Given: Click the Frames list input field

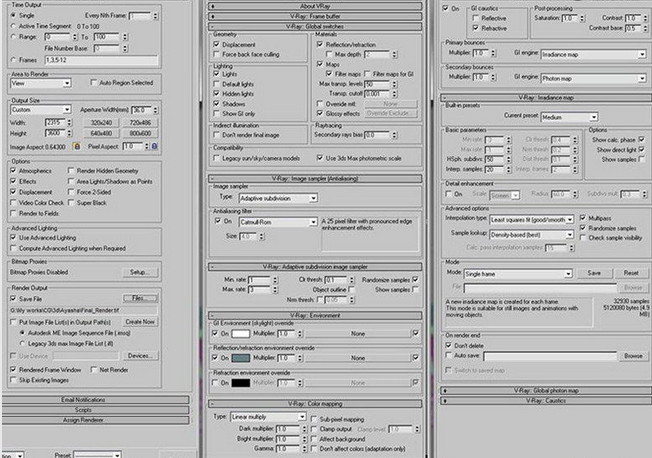Looking at the screenshot, I should coord(101,60).
